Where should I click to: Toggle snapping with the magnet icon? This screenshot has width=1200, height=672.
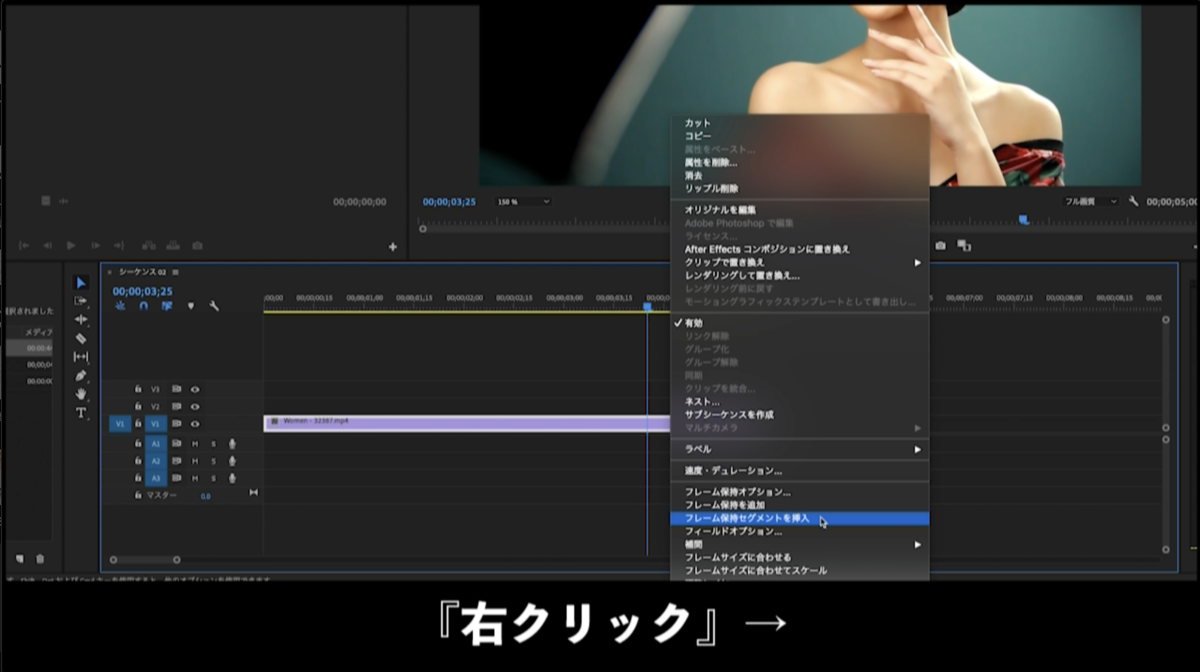(143, 307)
